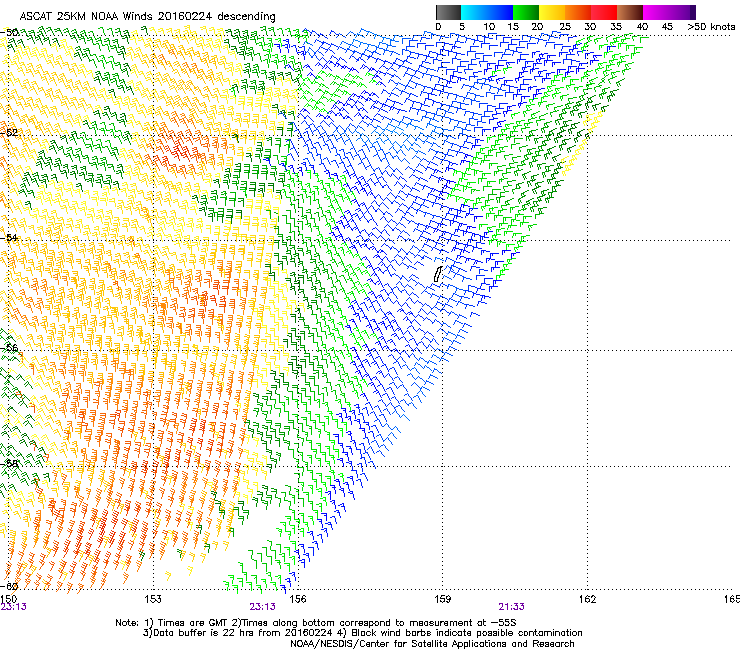Click the legend value '30'
740x650 pixels.
[590, 26]
